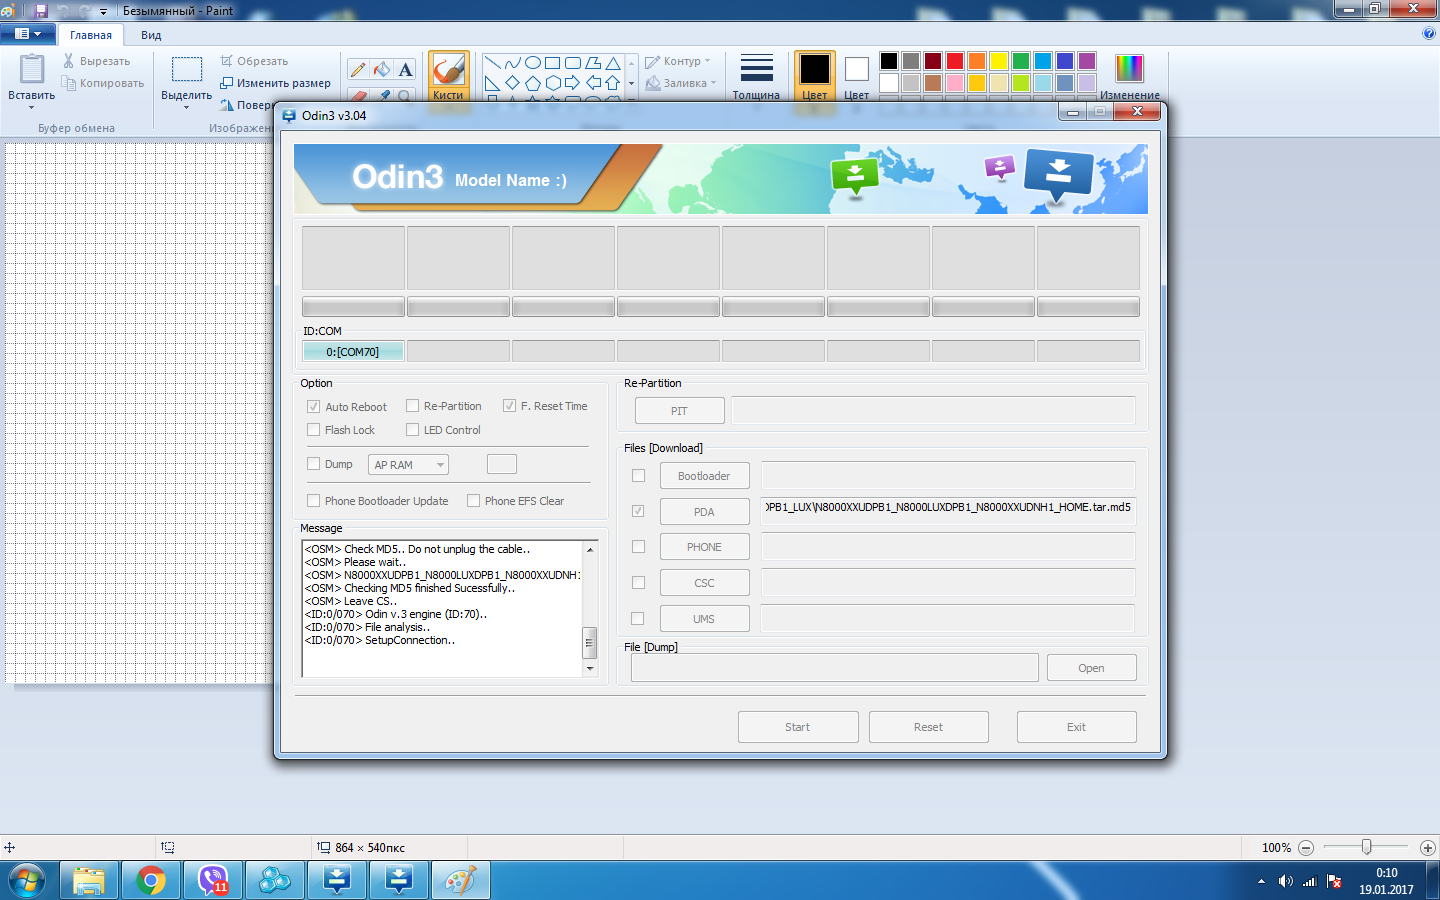This screenshot has height=900, width=1440.
Task: Select the Text tool in Paint
Action: tap(405, 69)
